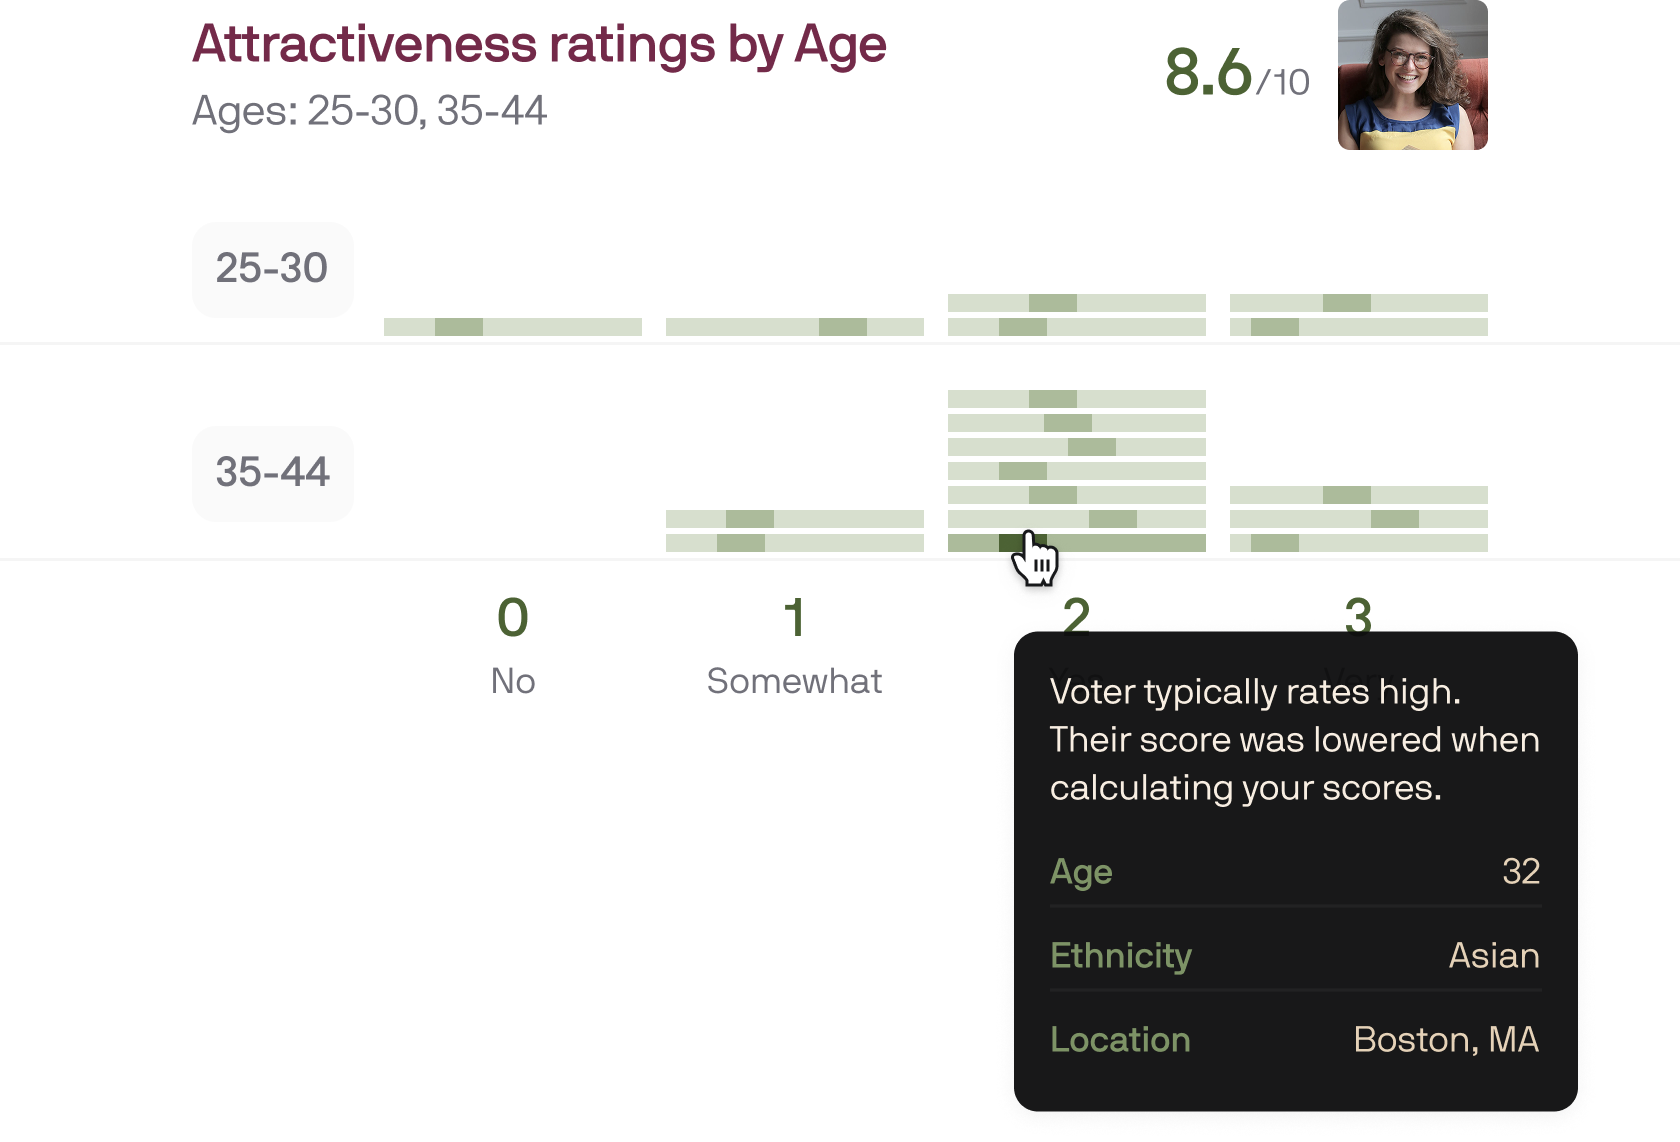Open the profile photo thumbnail
The width and height of the screenshot is (1680, 1142).
[x=1413, y=75]
